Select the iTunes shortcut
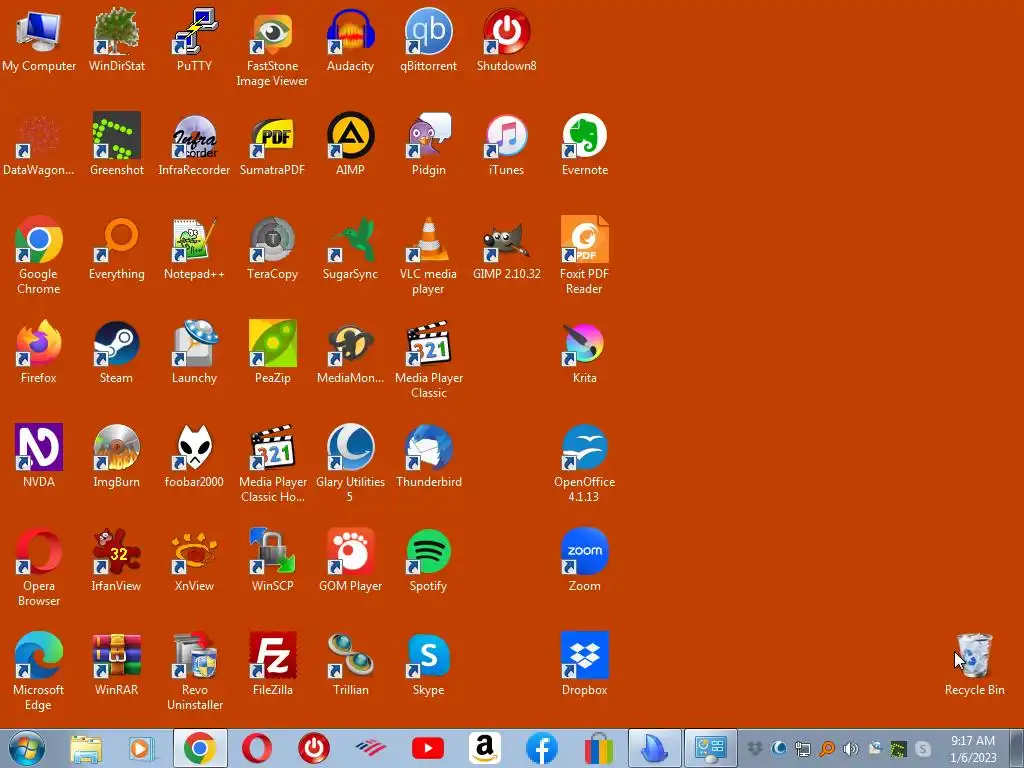 (507, 135)
